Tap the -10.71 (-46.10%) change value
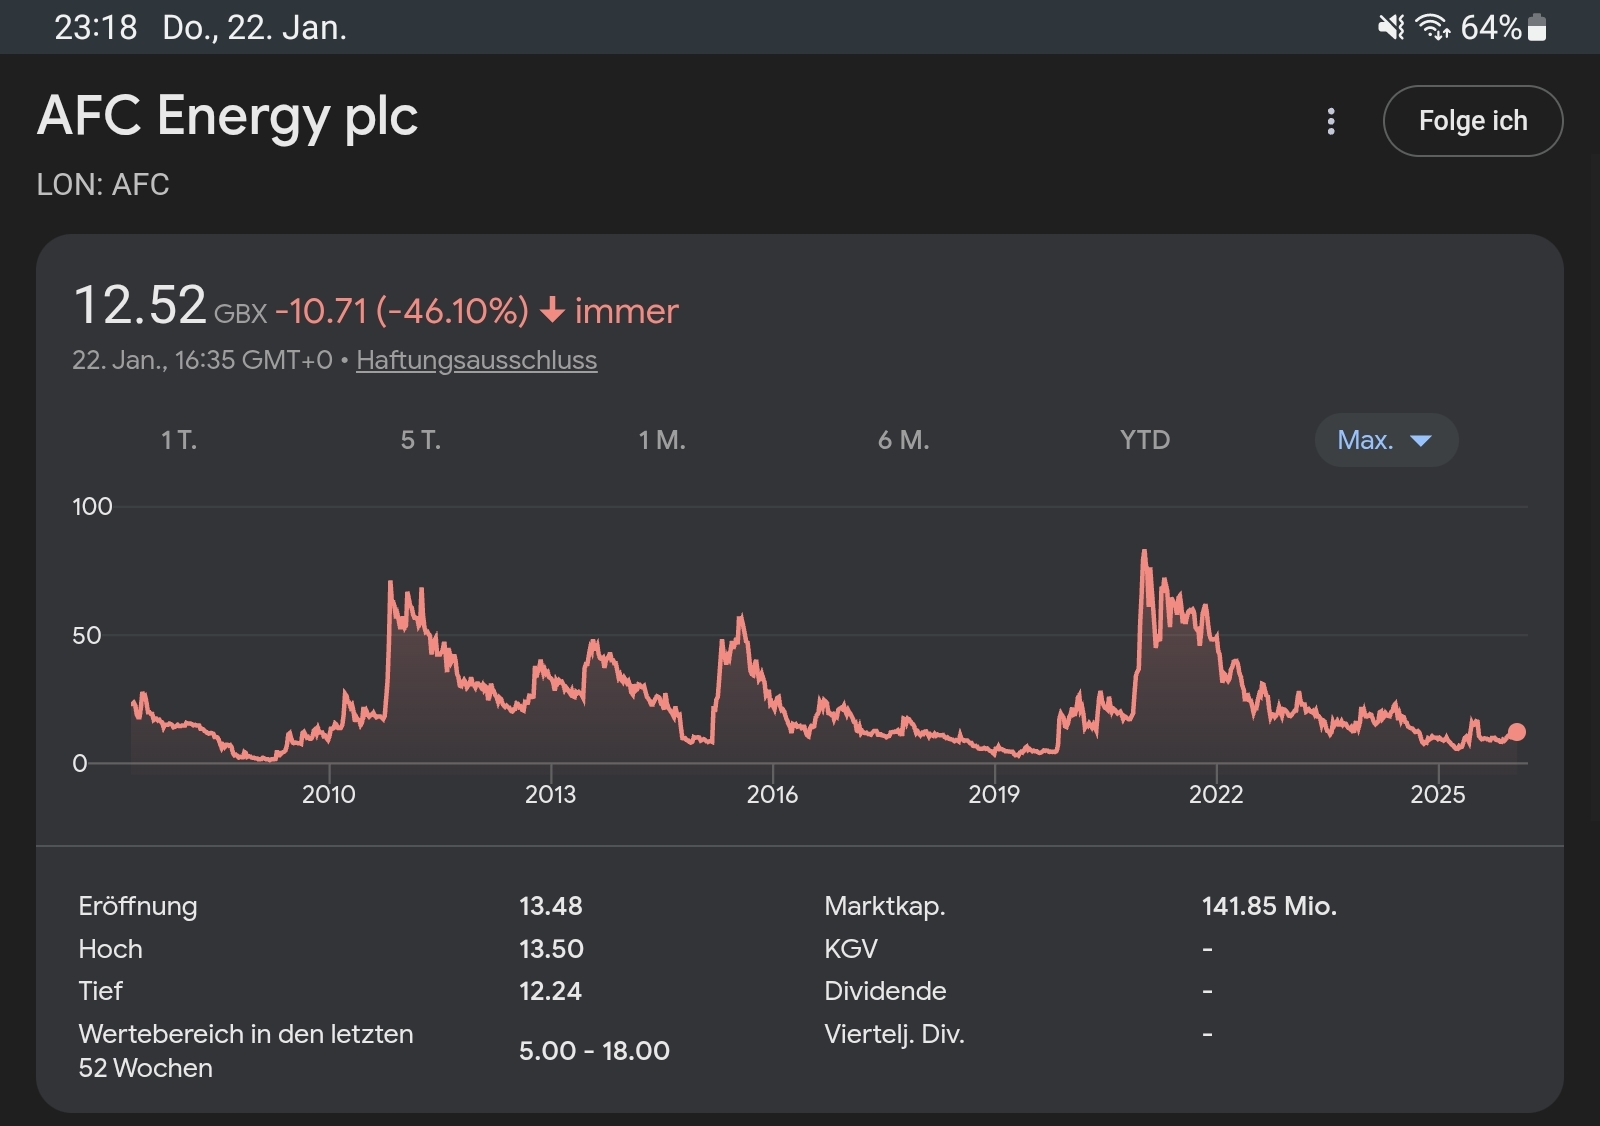Screen dimensions: 1600x1126 [402, 311]
